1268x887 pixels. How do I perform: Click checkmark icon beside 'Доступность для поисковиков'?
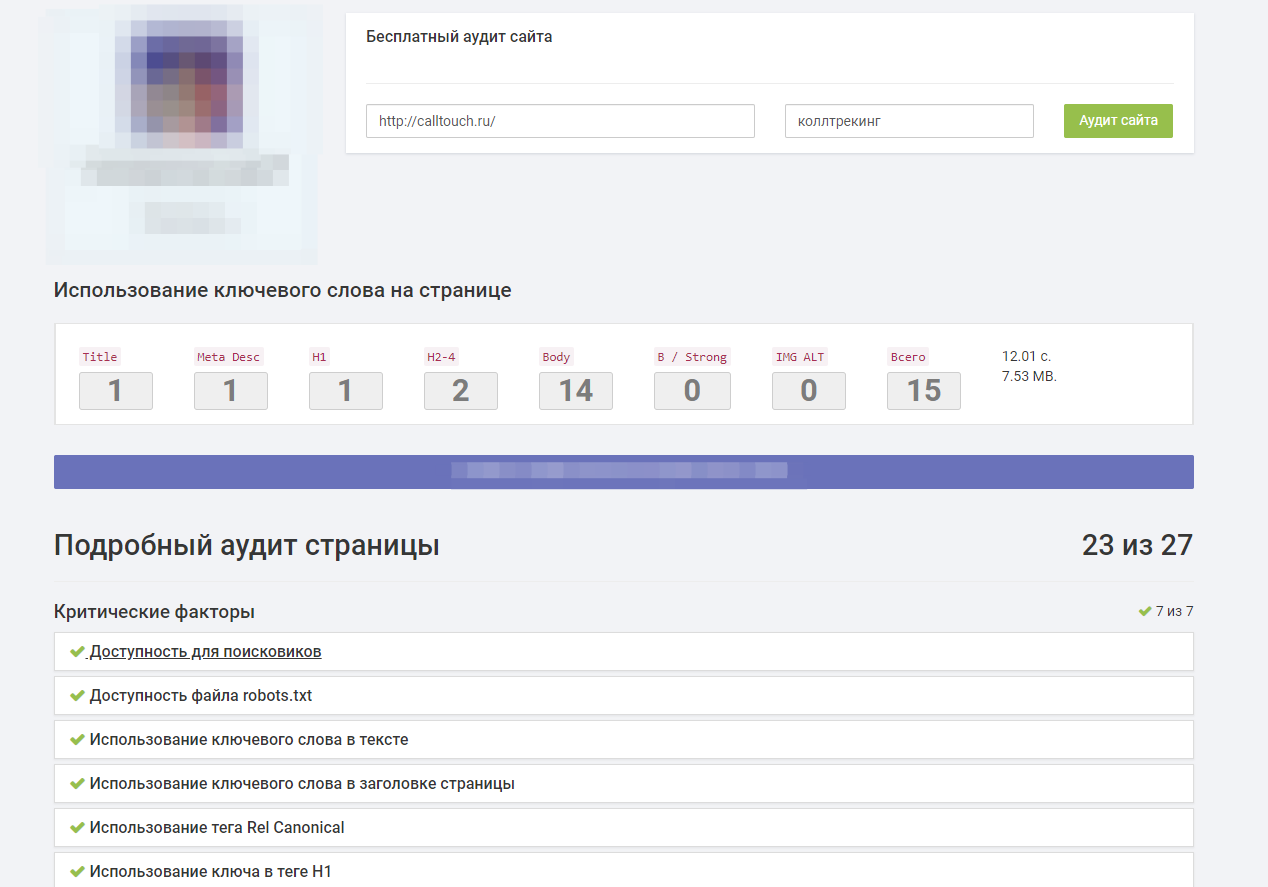(77, 652)
